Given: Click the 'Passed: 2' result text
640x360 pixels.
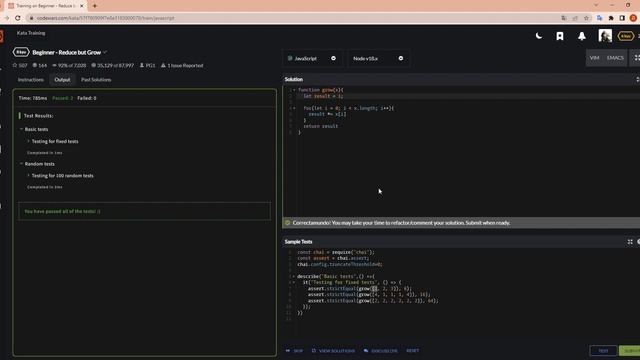Looking at the screenshot, I should click(62, 98).
